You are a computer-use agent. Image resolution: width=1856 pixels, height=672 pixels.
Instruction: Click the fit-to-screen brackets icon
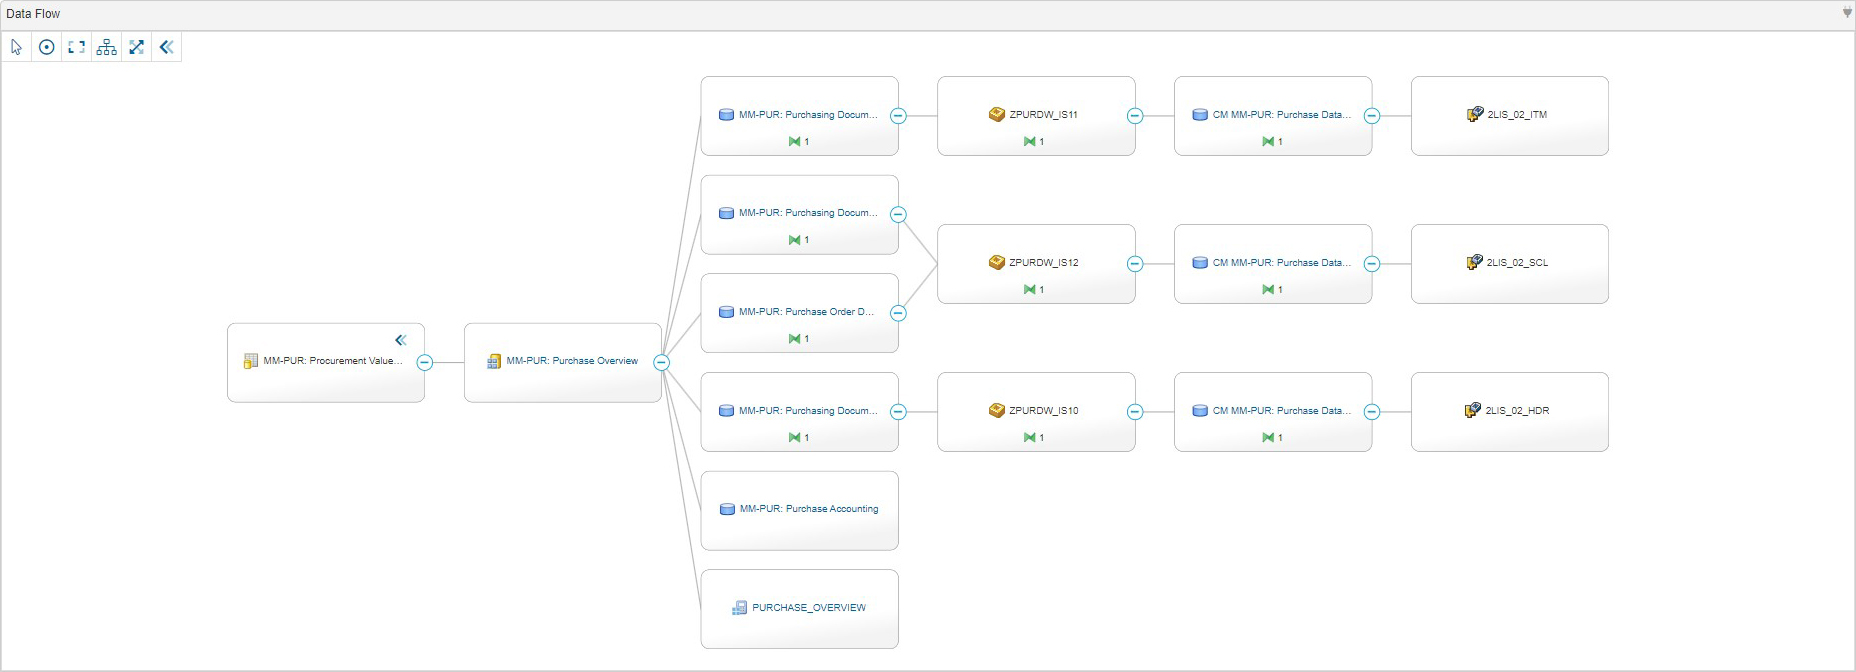[77, 47]
